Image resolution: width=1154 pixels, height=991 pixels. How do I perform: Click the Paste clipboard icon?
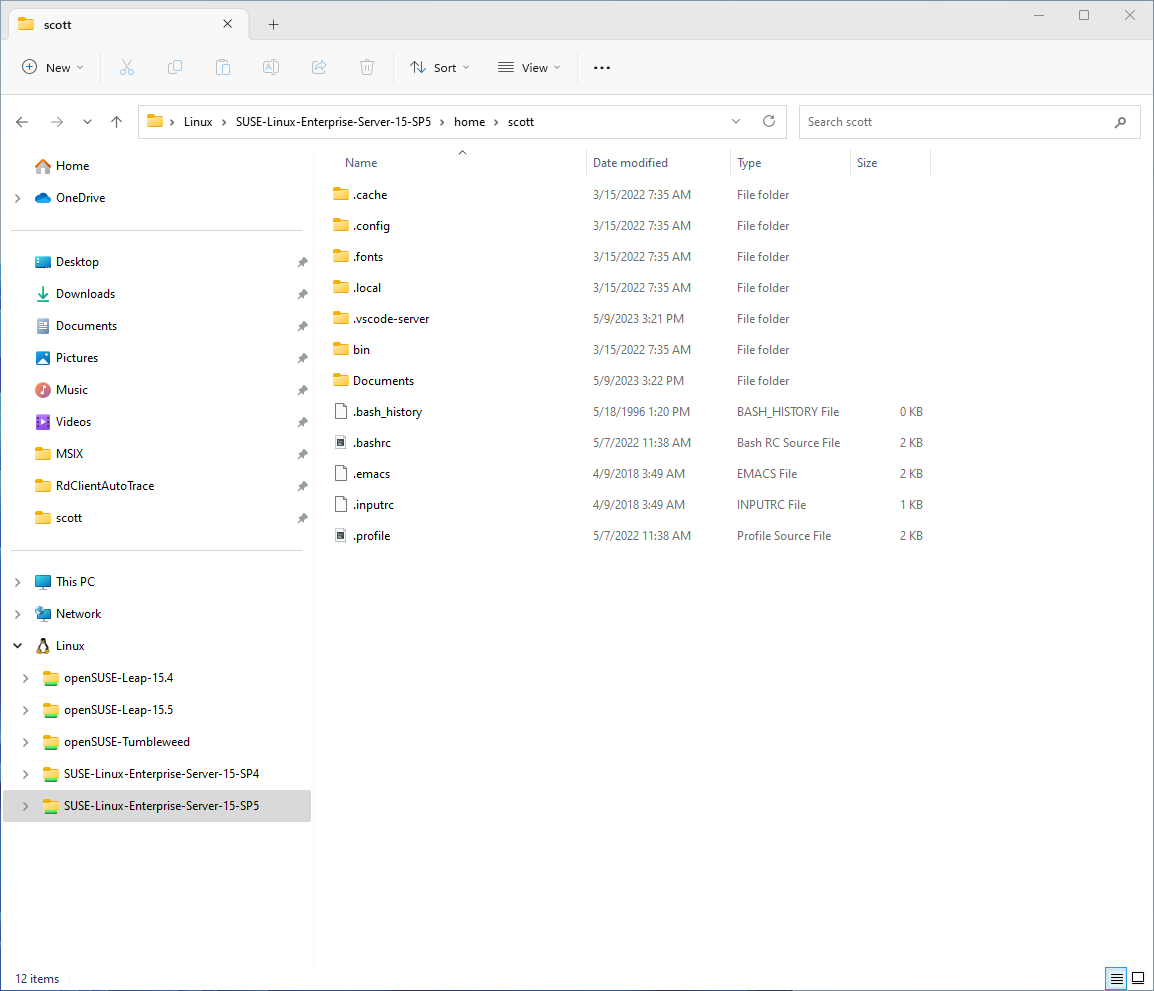pyautogui.click(x=222, y=68)
